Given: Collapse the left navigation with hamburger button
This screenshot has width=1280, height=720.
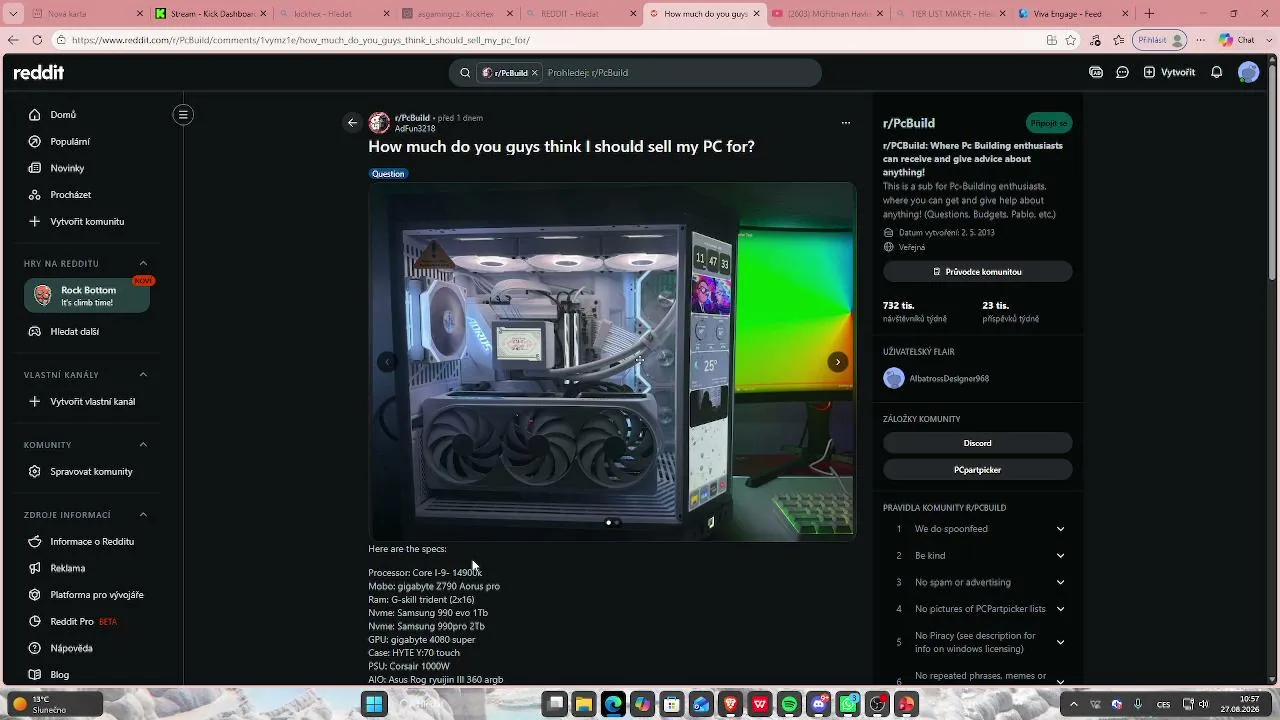Looking at the screenshot, I should pyautogui.click(x=183, y=115).
